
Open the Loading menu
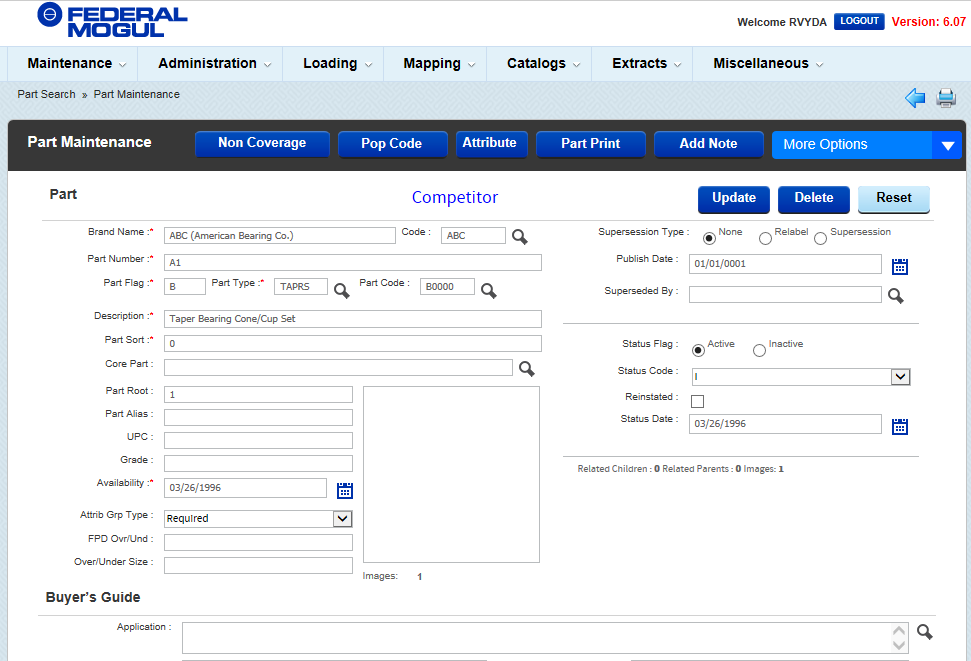(337, 64)
